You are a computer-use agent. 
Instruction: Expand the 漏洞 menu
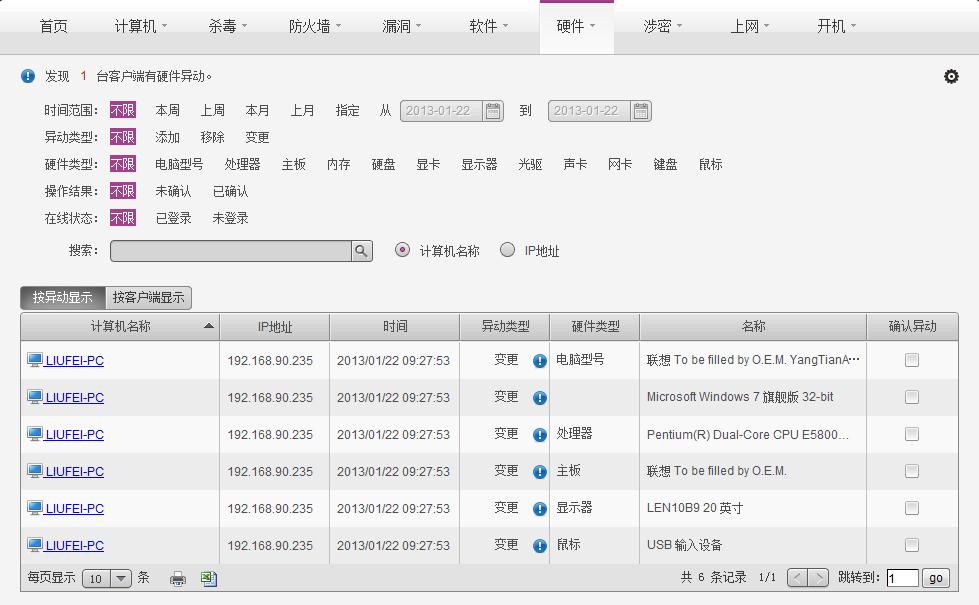[x=401, y=26]
